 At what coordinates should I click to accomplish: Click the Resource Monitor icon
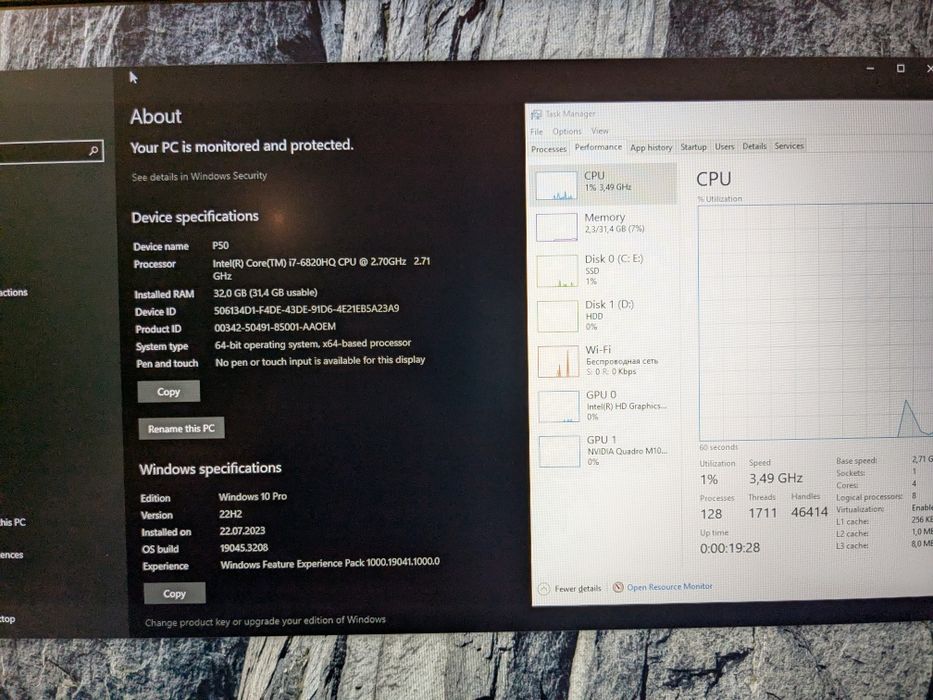click(618, 587)
